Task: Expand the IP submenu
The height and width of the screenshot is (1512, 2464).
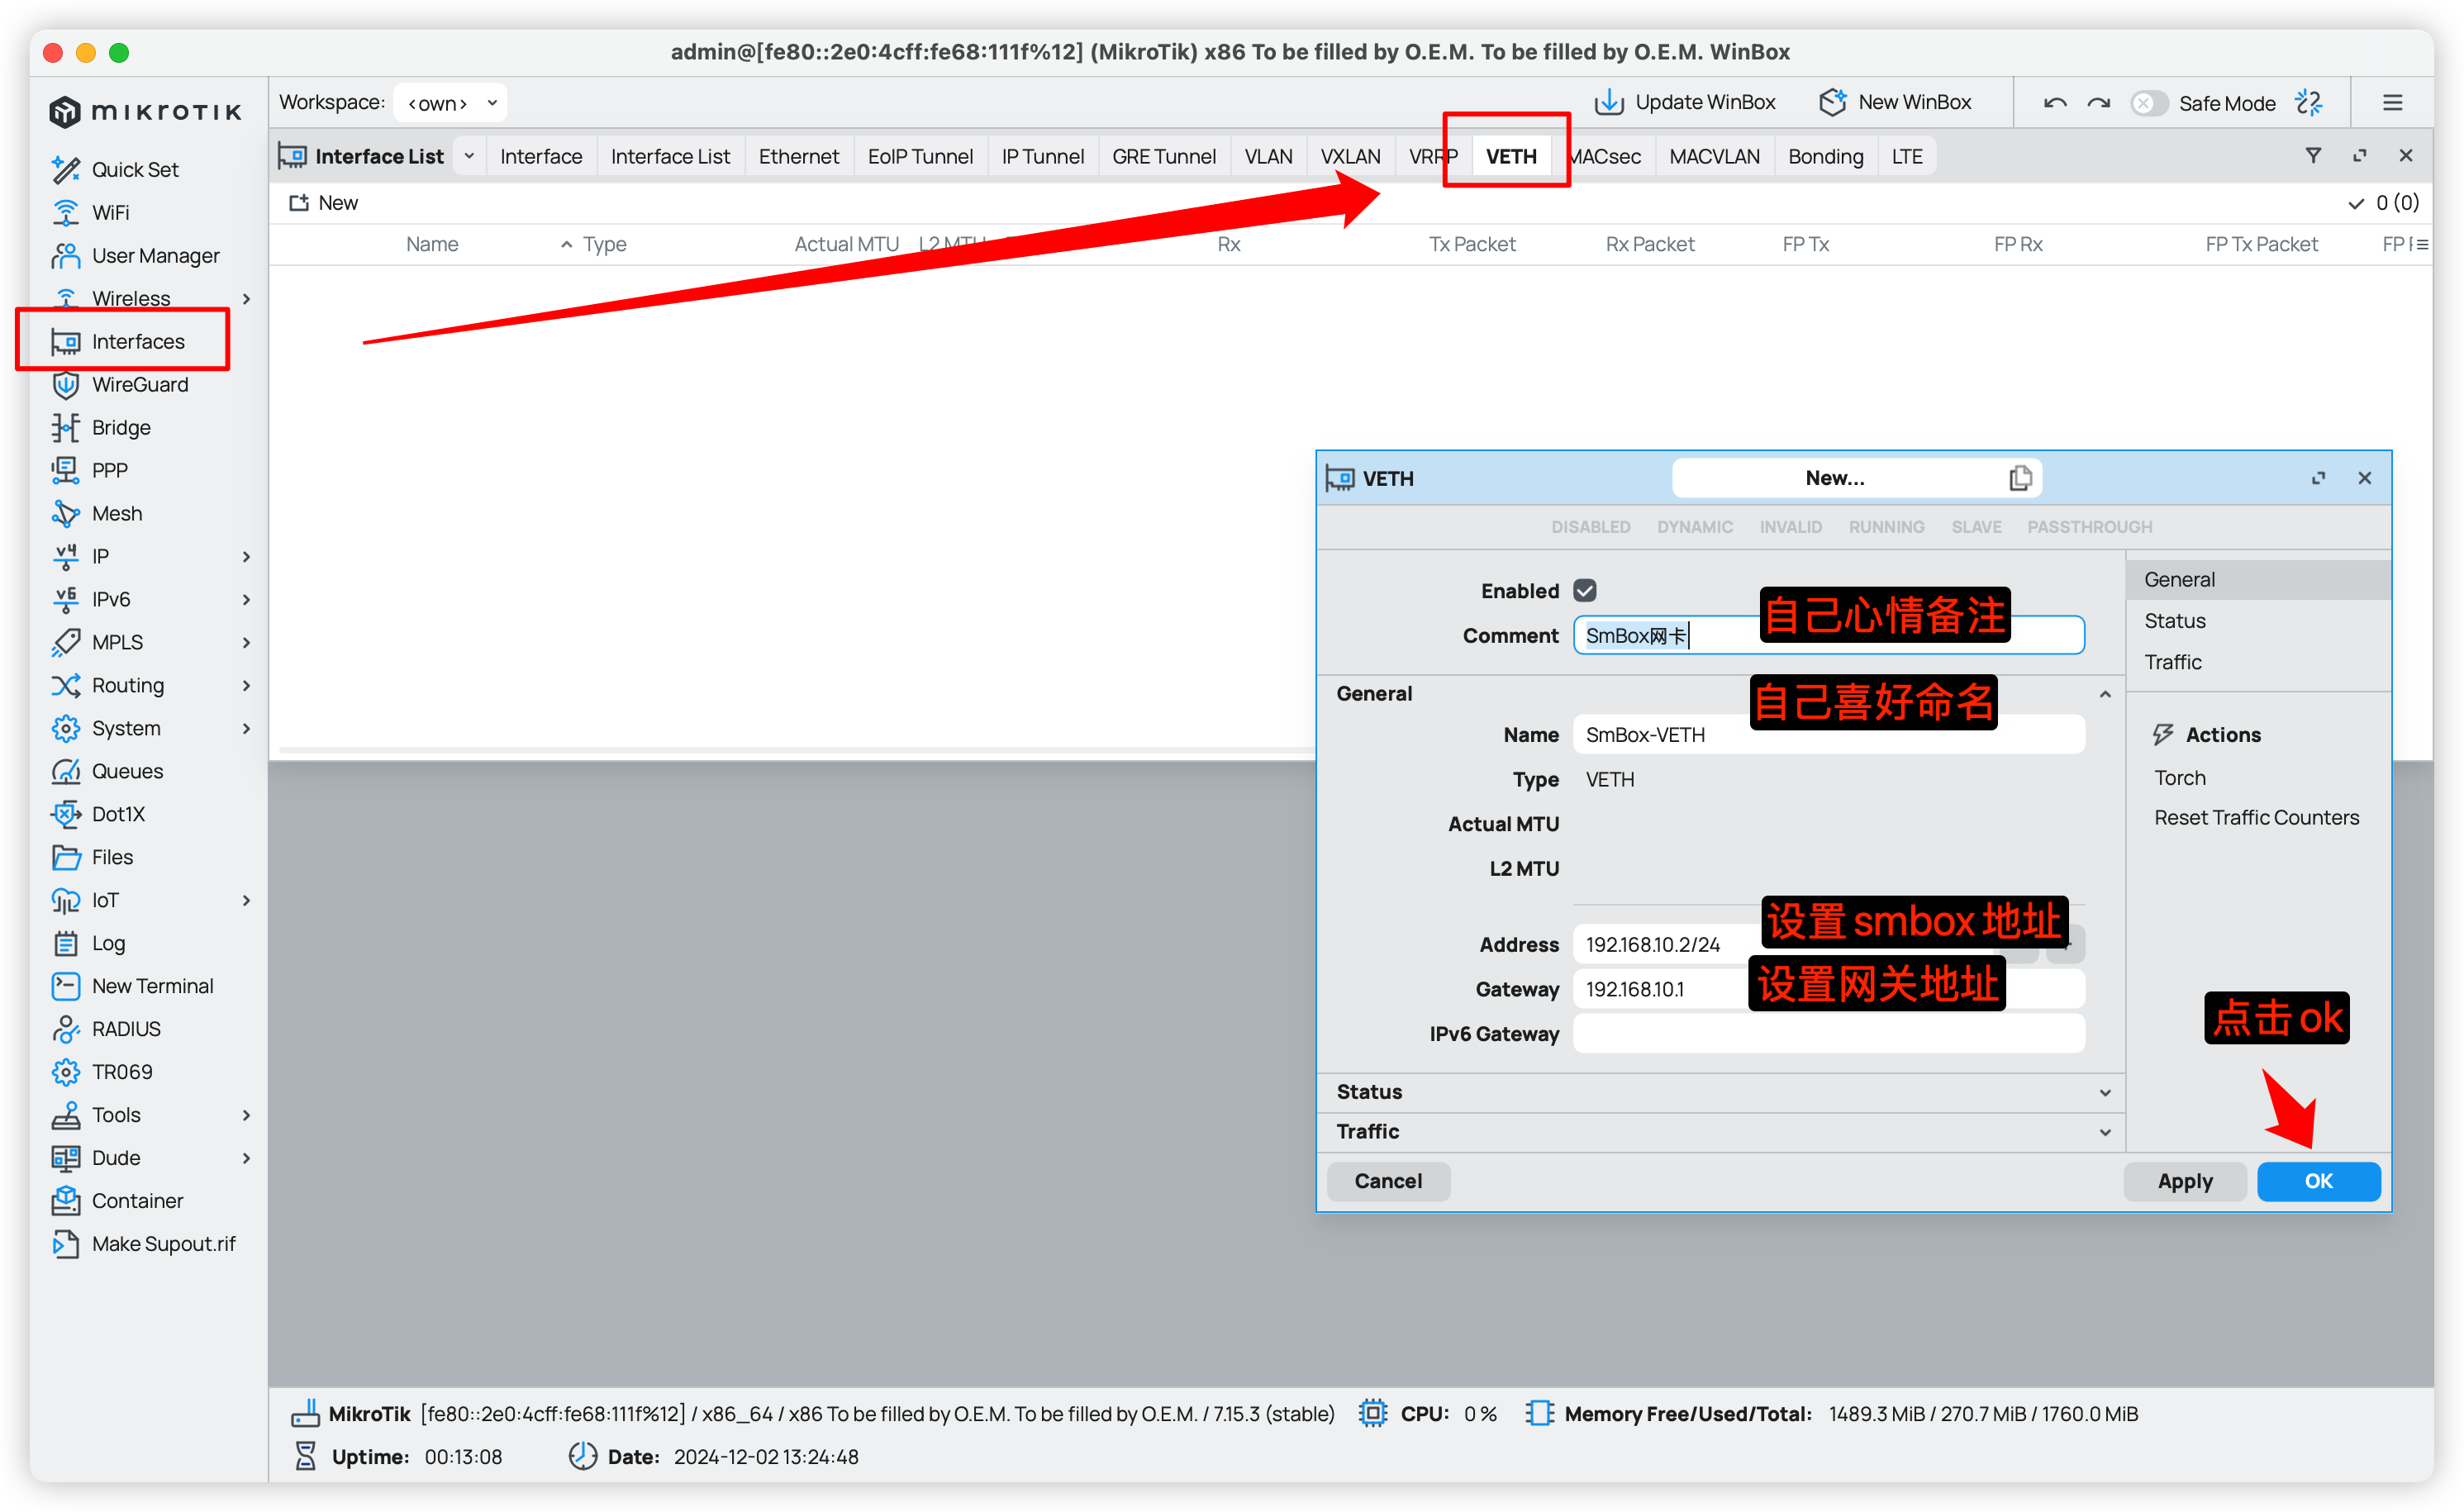Action: (x=246, y=556)
